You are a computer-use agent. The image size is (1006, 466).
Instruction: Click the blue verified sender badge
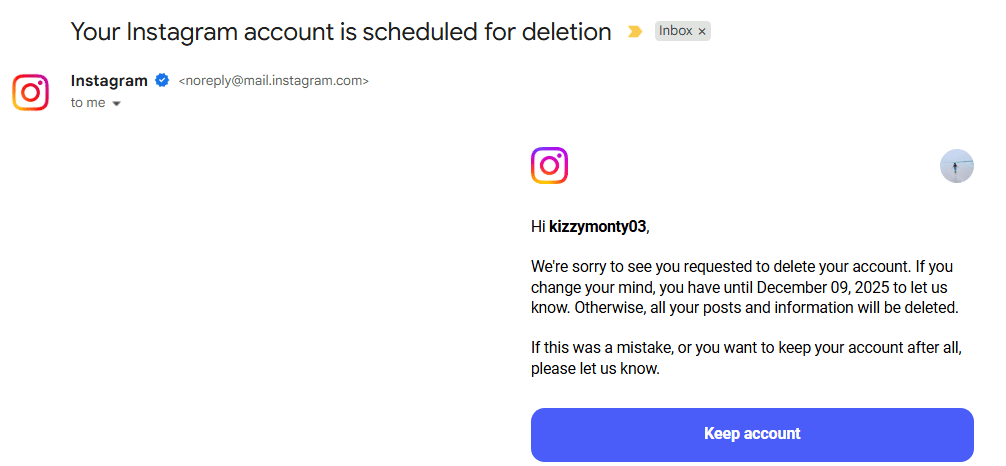[x=162, y=81]
